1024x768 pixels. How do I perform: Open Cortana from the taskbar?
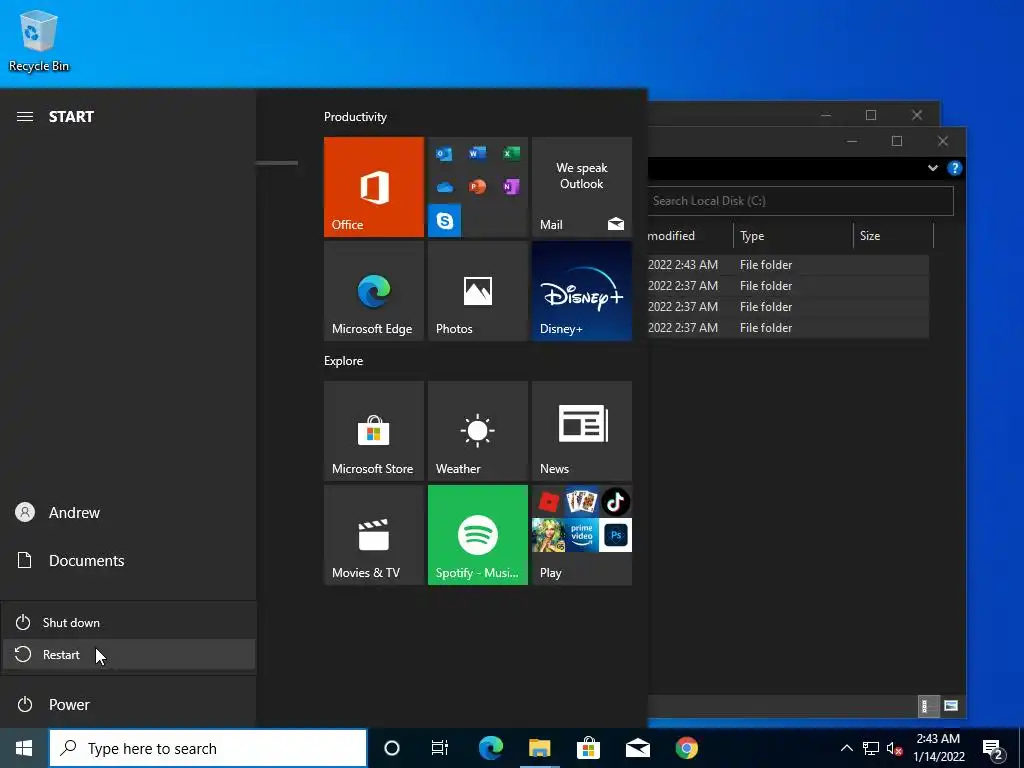point(392,748)
